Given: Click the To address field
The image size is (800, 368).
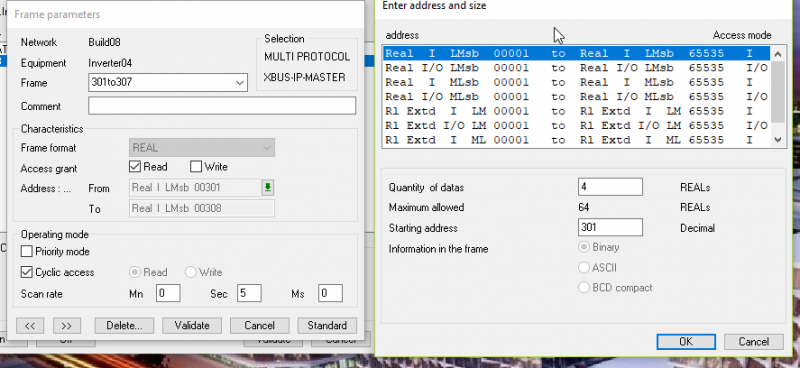Looking at the screenshot, I should tap(202, 208).
